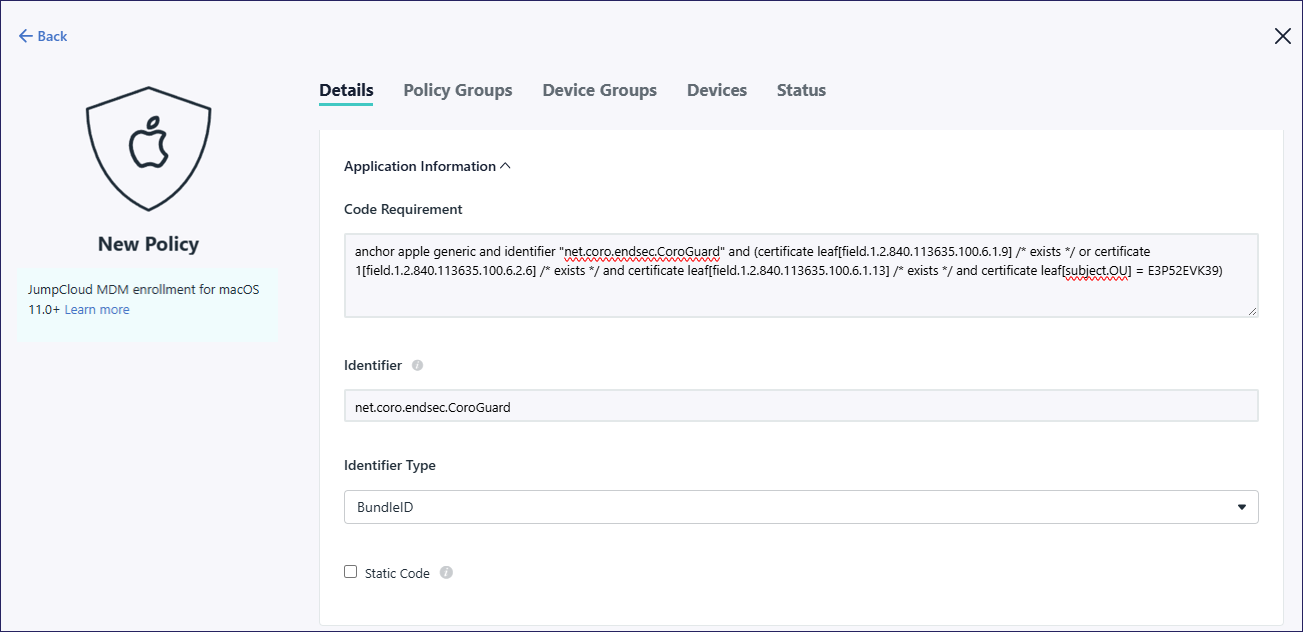View the Status tab
Image resolution: width=1303 pixels, height=632 pixels.
pyautogui.click(x=801, y=90)
